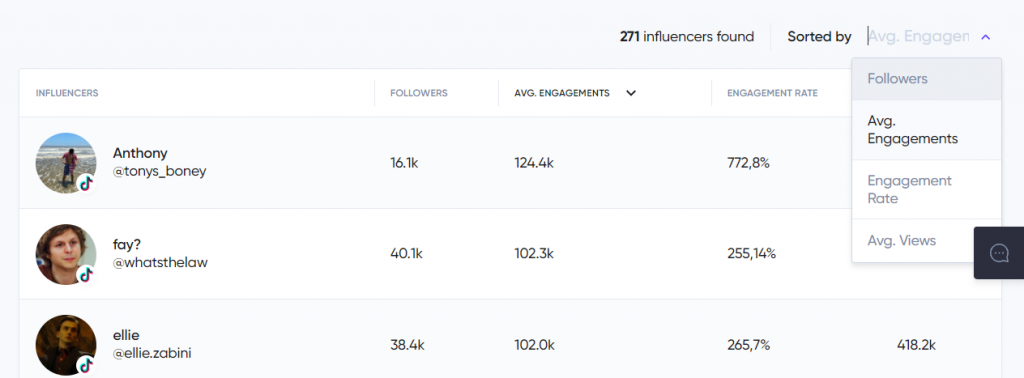Focus the Sorted by search field

tap(918, 37)
